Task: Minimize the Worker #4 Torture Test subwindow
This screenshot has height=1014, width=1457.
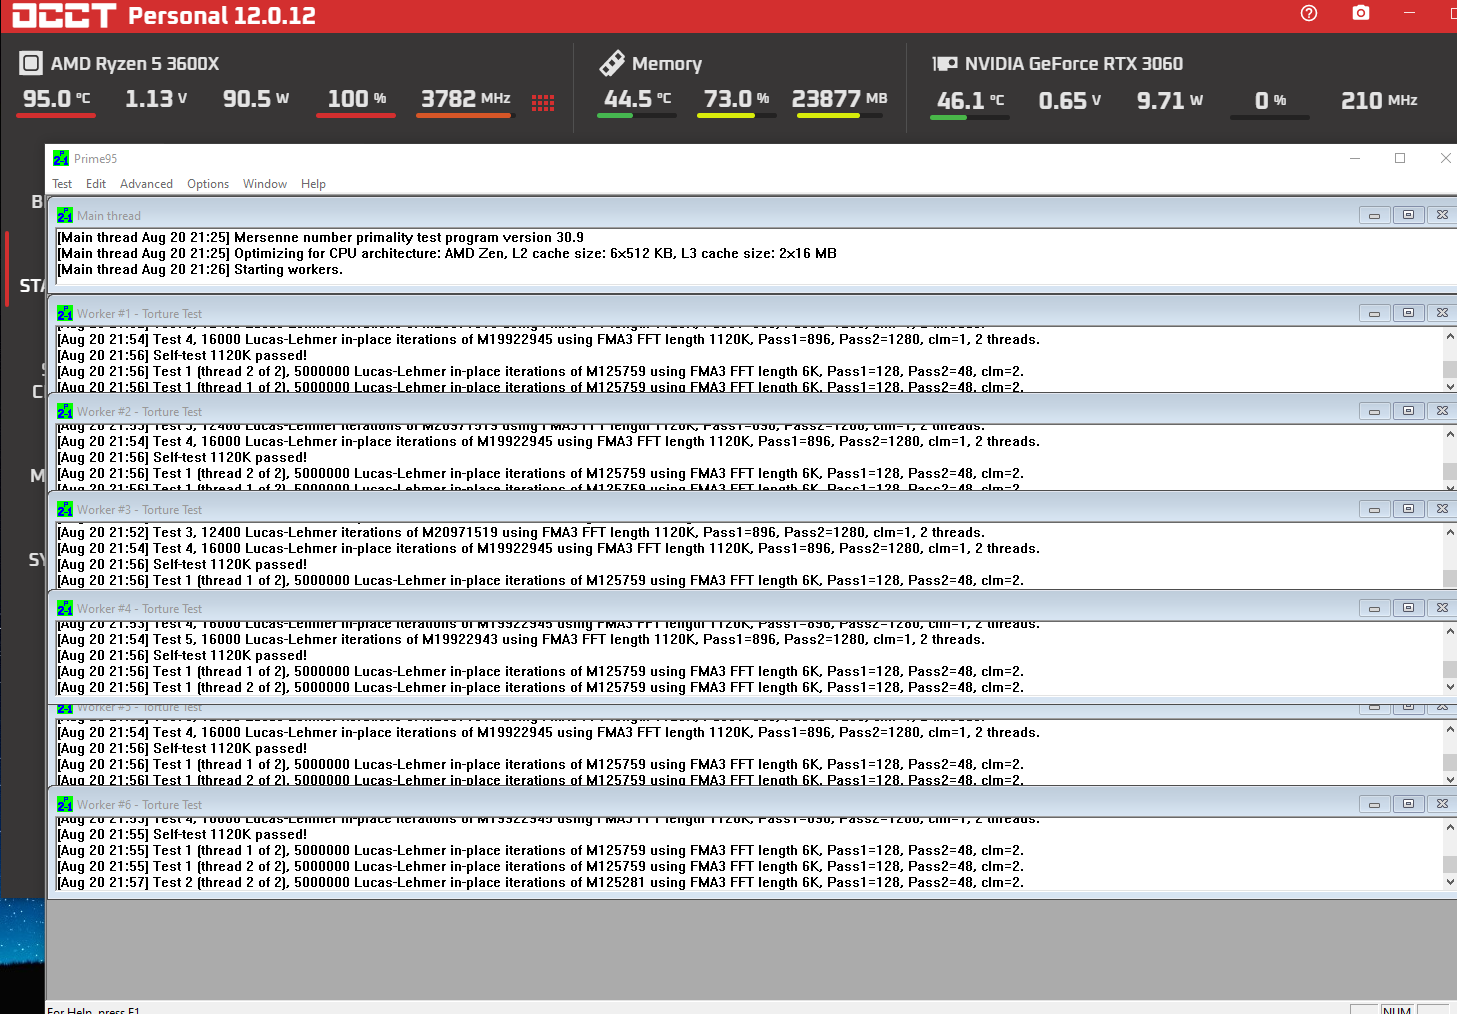Action: (1374, 608)
